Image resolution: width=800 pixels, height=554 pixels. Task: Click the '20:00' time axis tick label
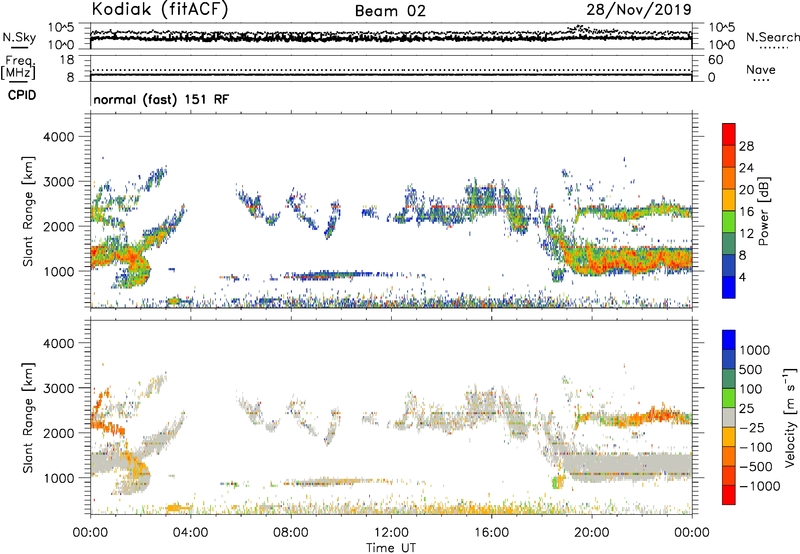pyautogui.click(x=591, y=533)
